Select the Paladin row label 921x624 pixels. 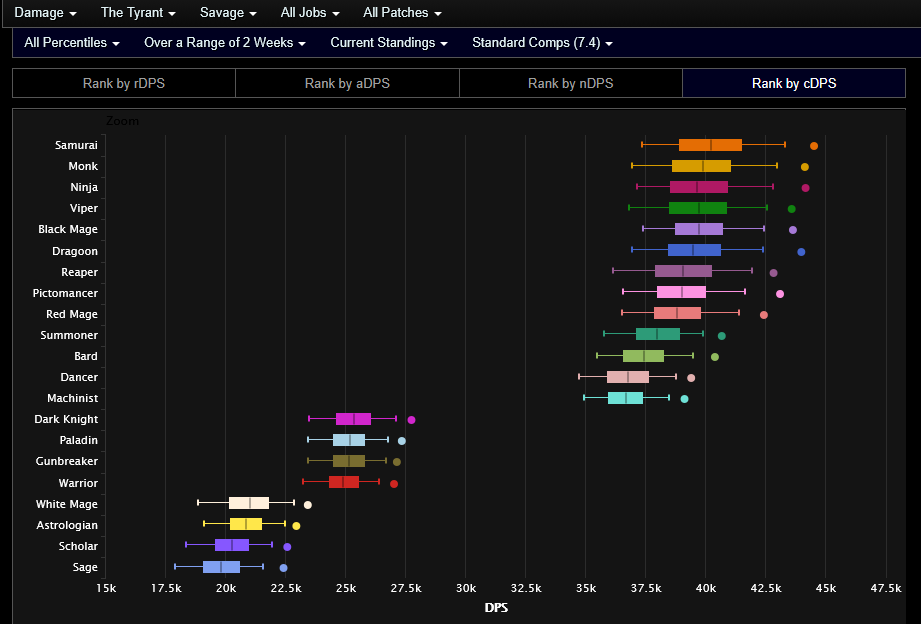point(78,440)
